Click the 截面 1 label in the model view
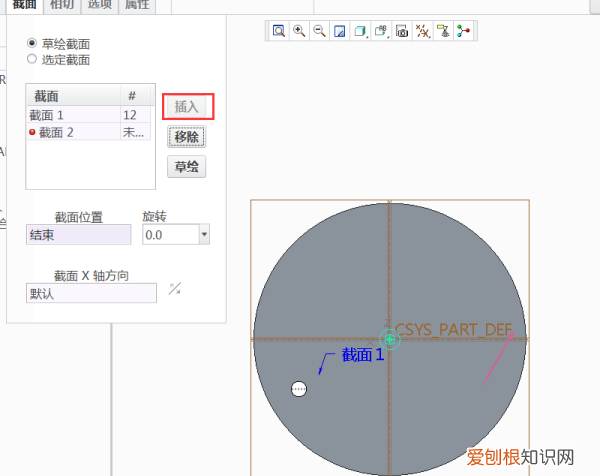 pyautogui.click(x=363, y=355)
